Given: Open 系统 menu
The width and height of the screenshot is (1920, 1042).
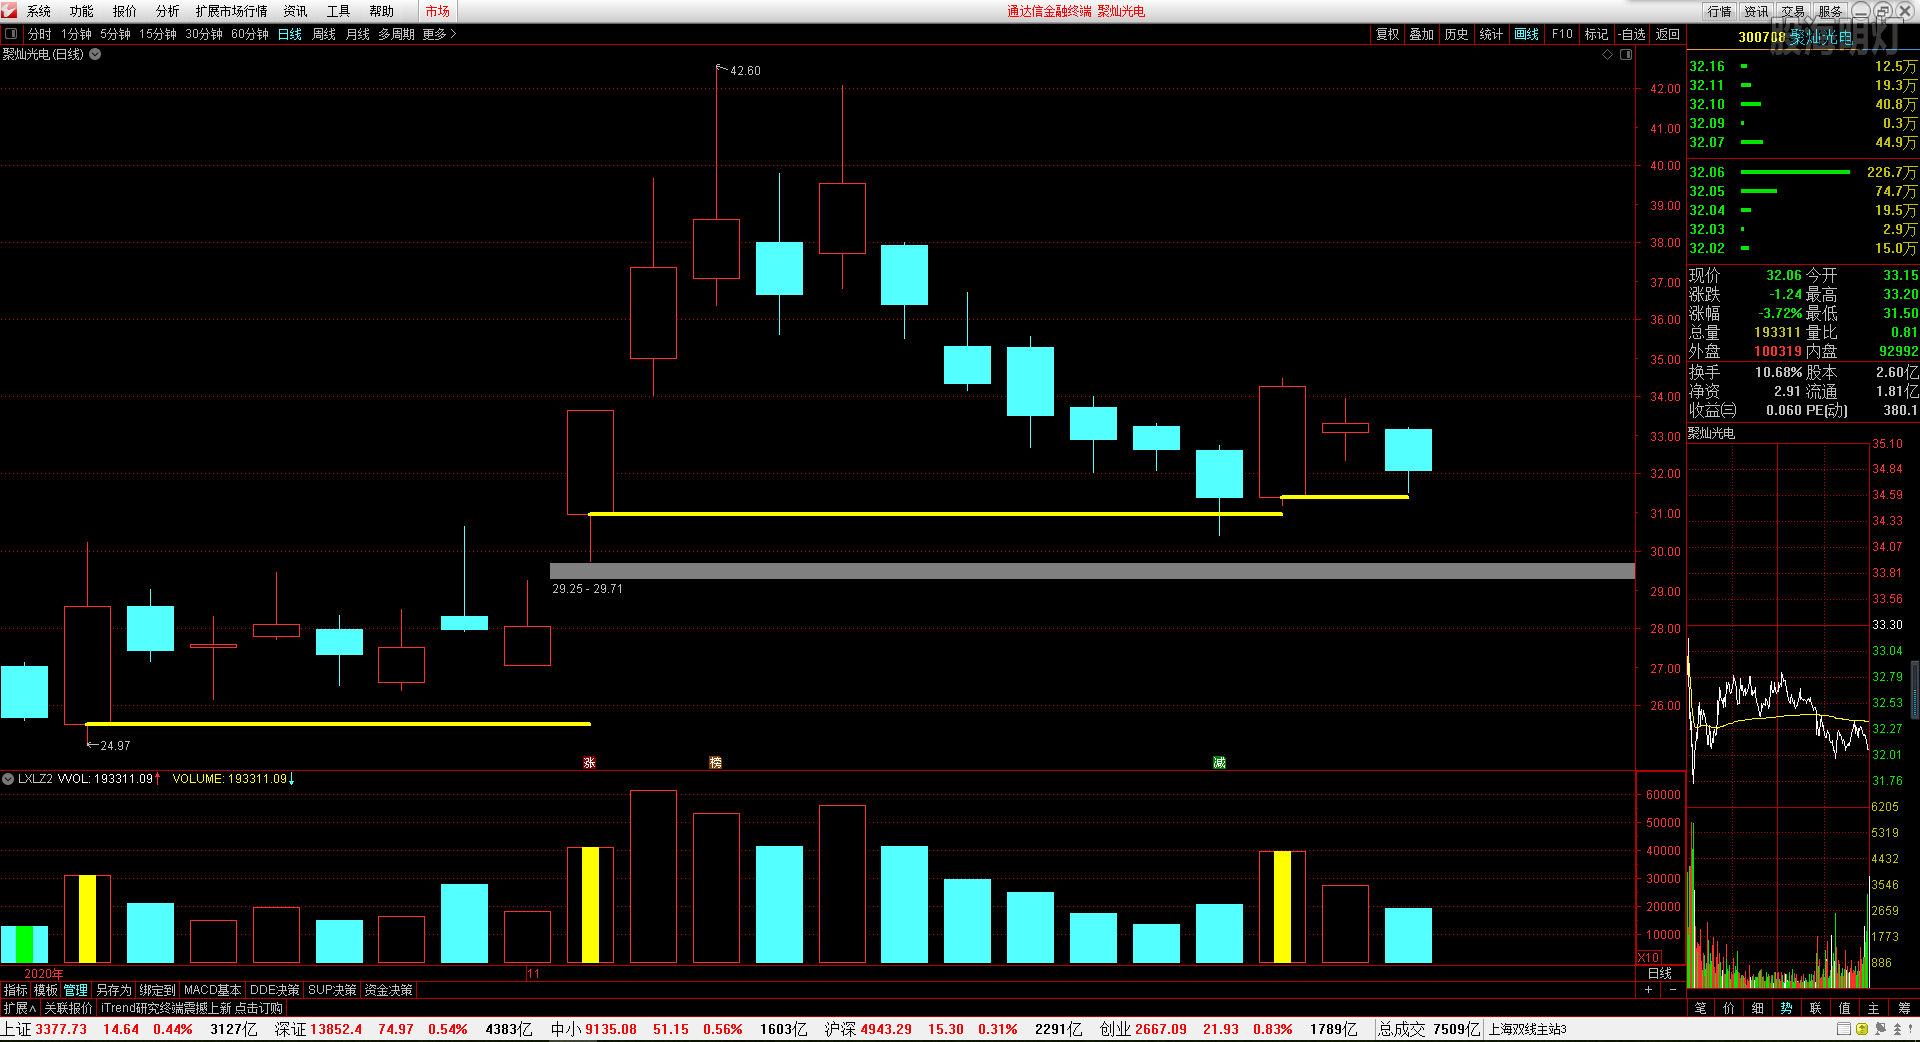Looking at the screenshot, I should tap(39, 11).
